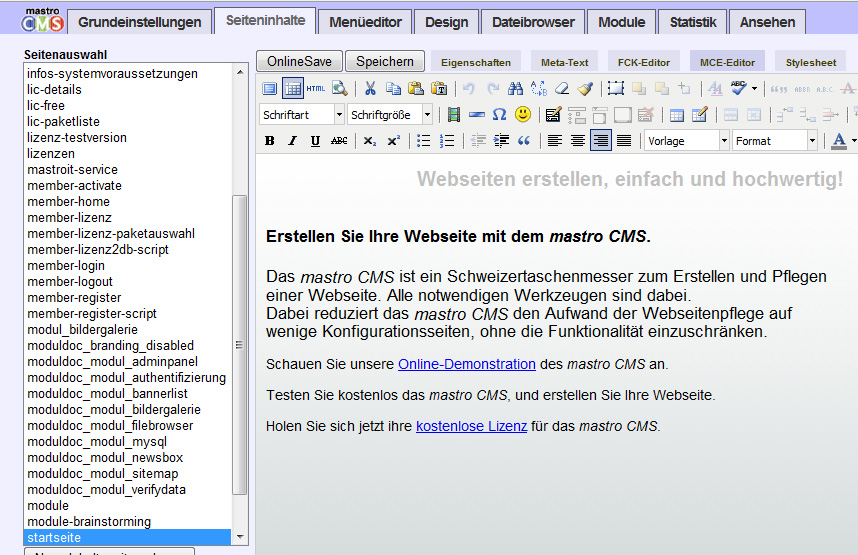Click Seitenauswahl list scrollbar up arrow
Viewport: 858px width, 555px height.
click(x=240, y=72)
